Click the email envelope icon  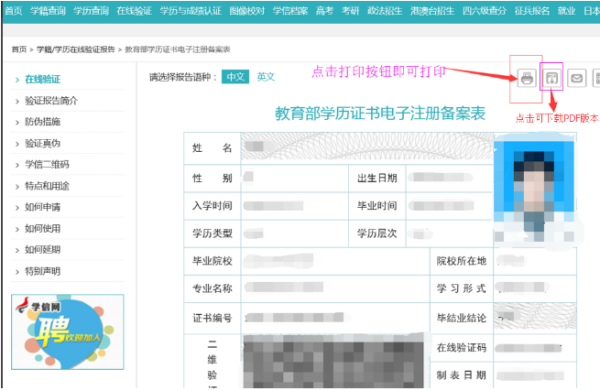[x=577, y=78]
